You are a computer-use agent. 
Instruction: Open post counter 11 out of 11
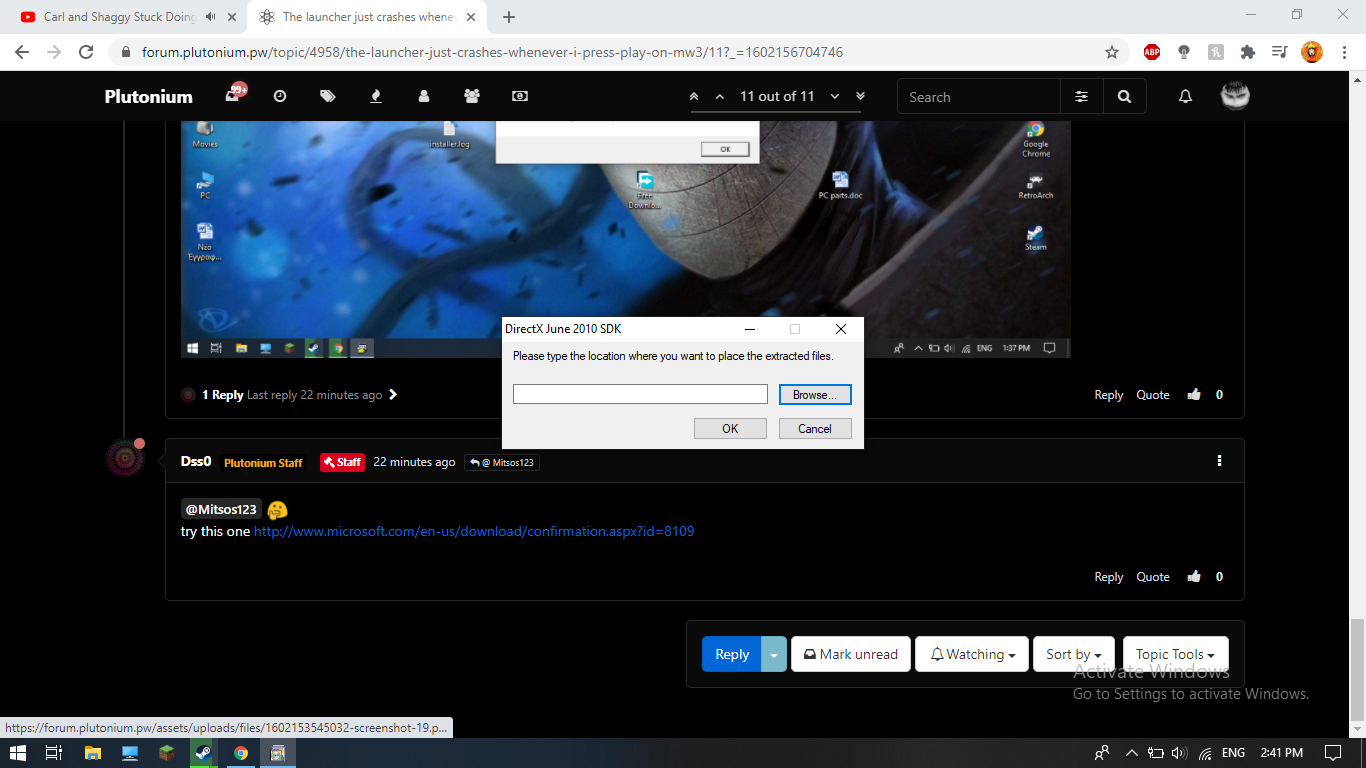pos(777,96)
